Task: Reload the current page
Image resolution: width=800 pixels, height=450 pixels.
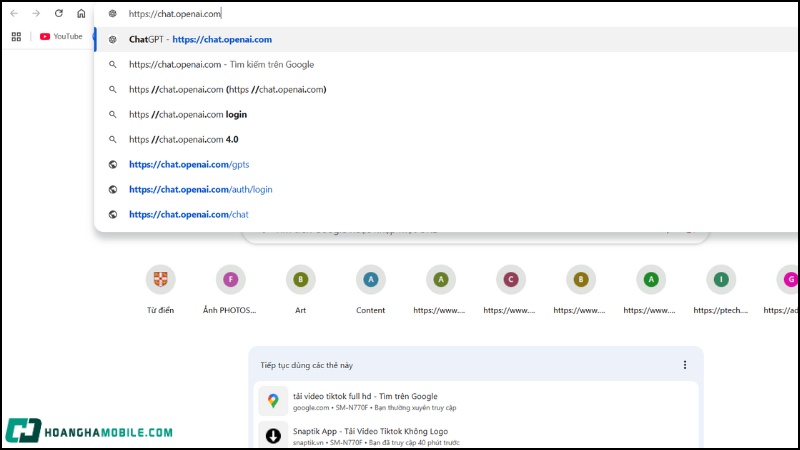Action: point(59,13)
